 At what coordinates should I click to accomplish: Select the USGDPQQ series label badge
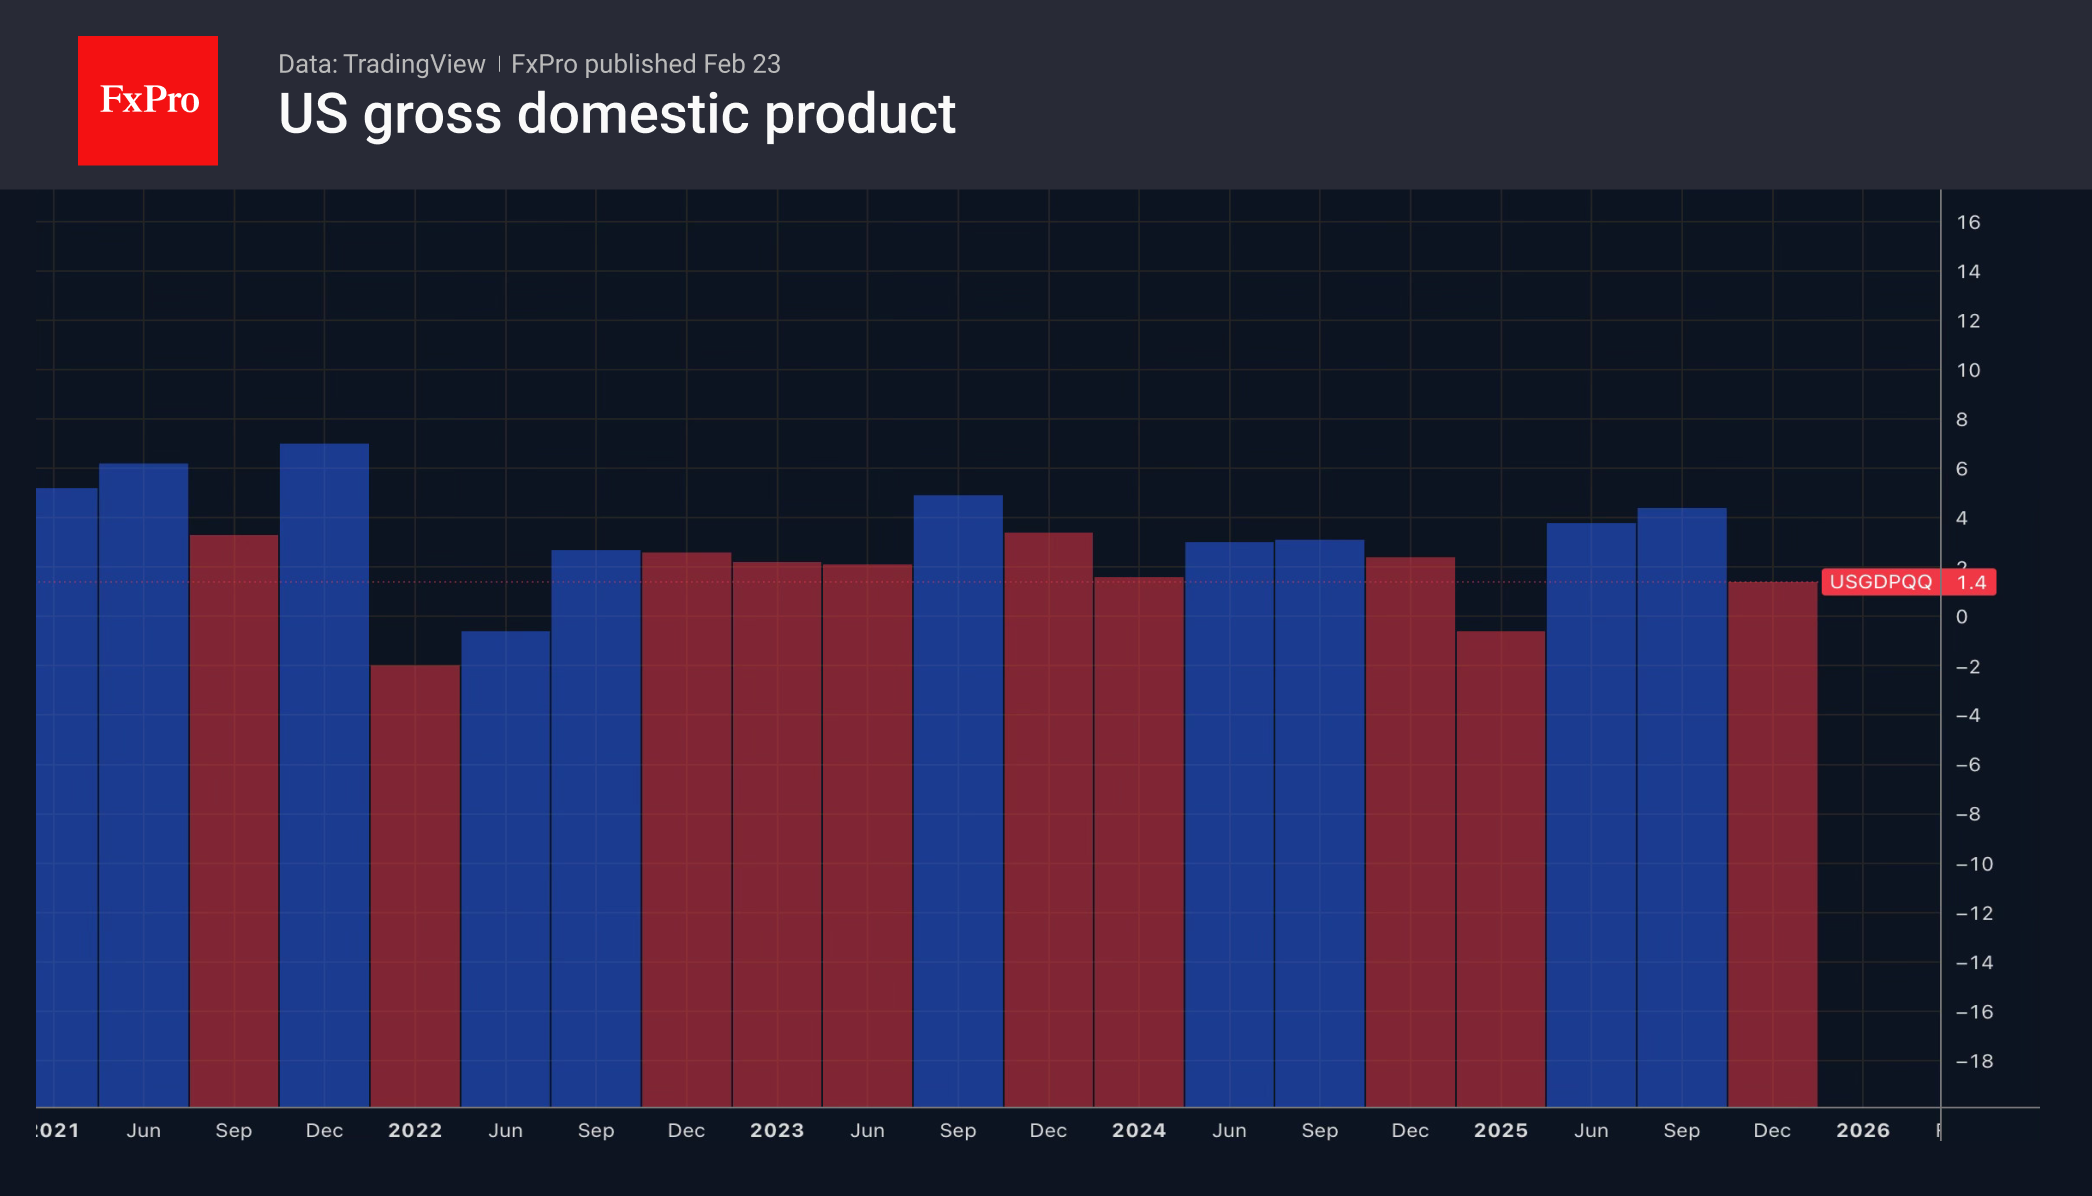pyautogui.click(x=1884, y=582)
